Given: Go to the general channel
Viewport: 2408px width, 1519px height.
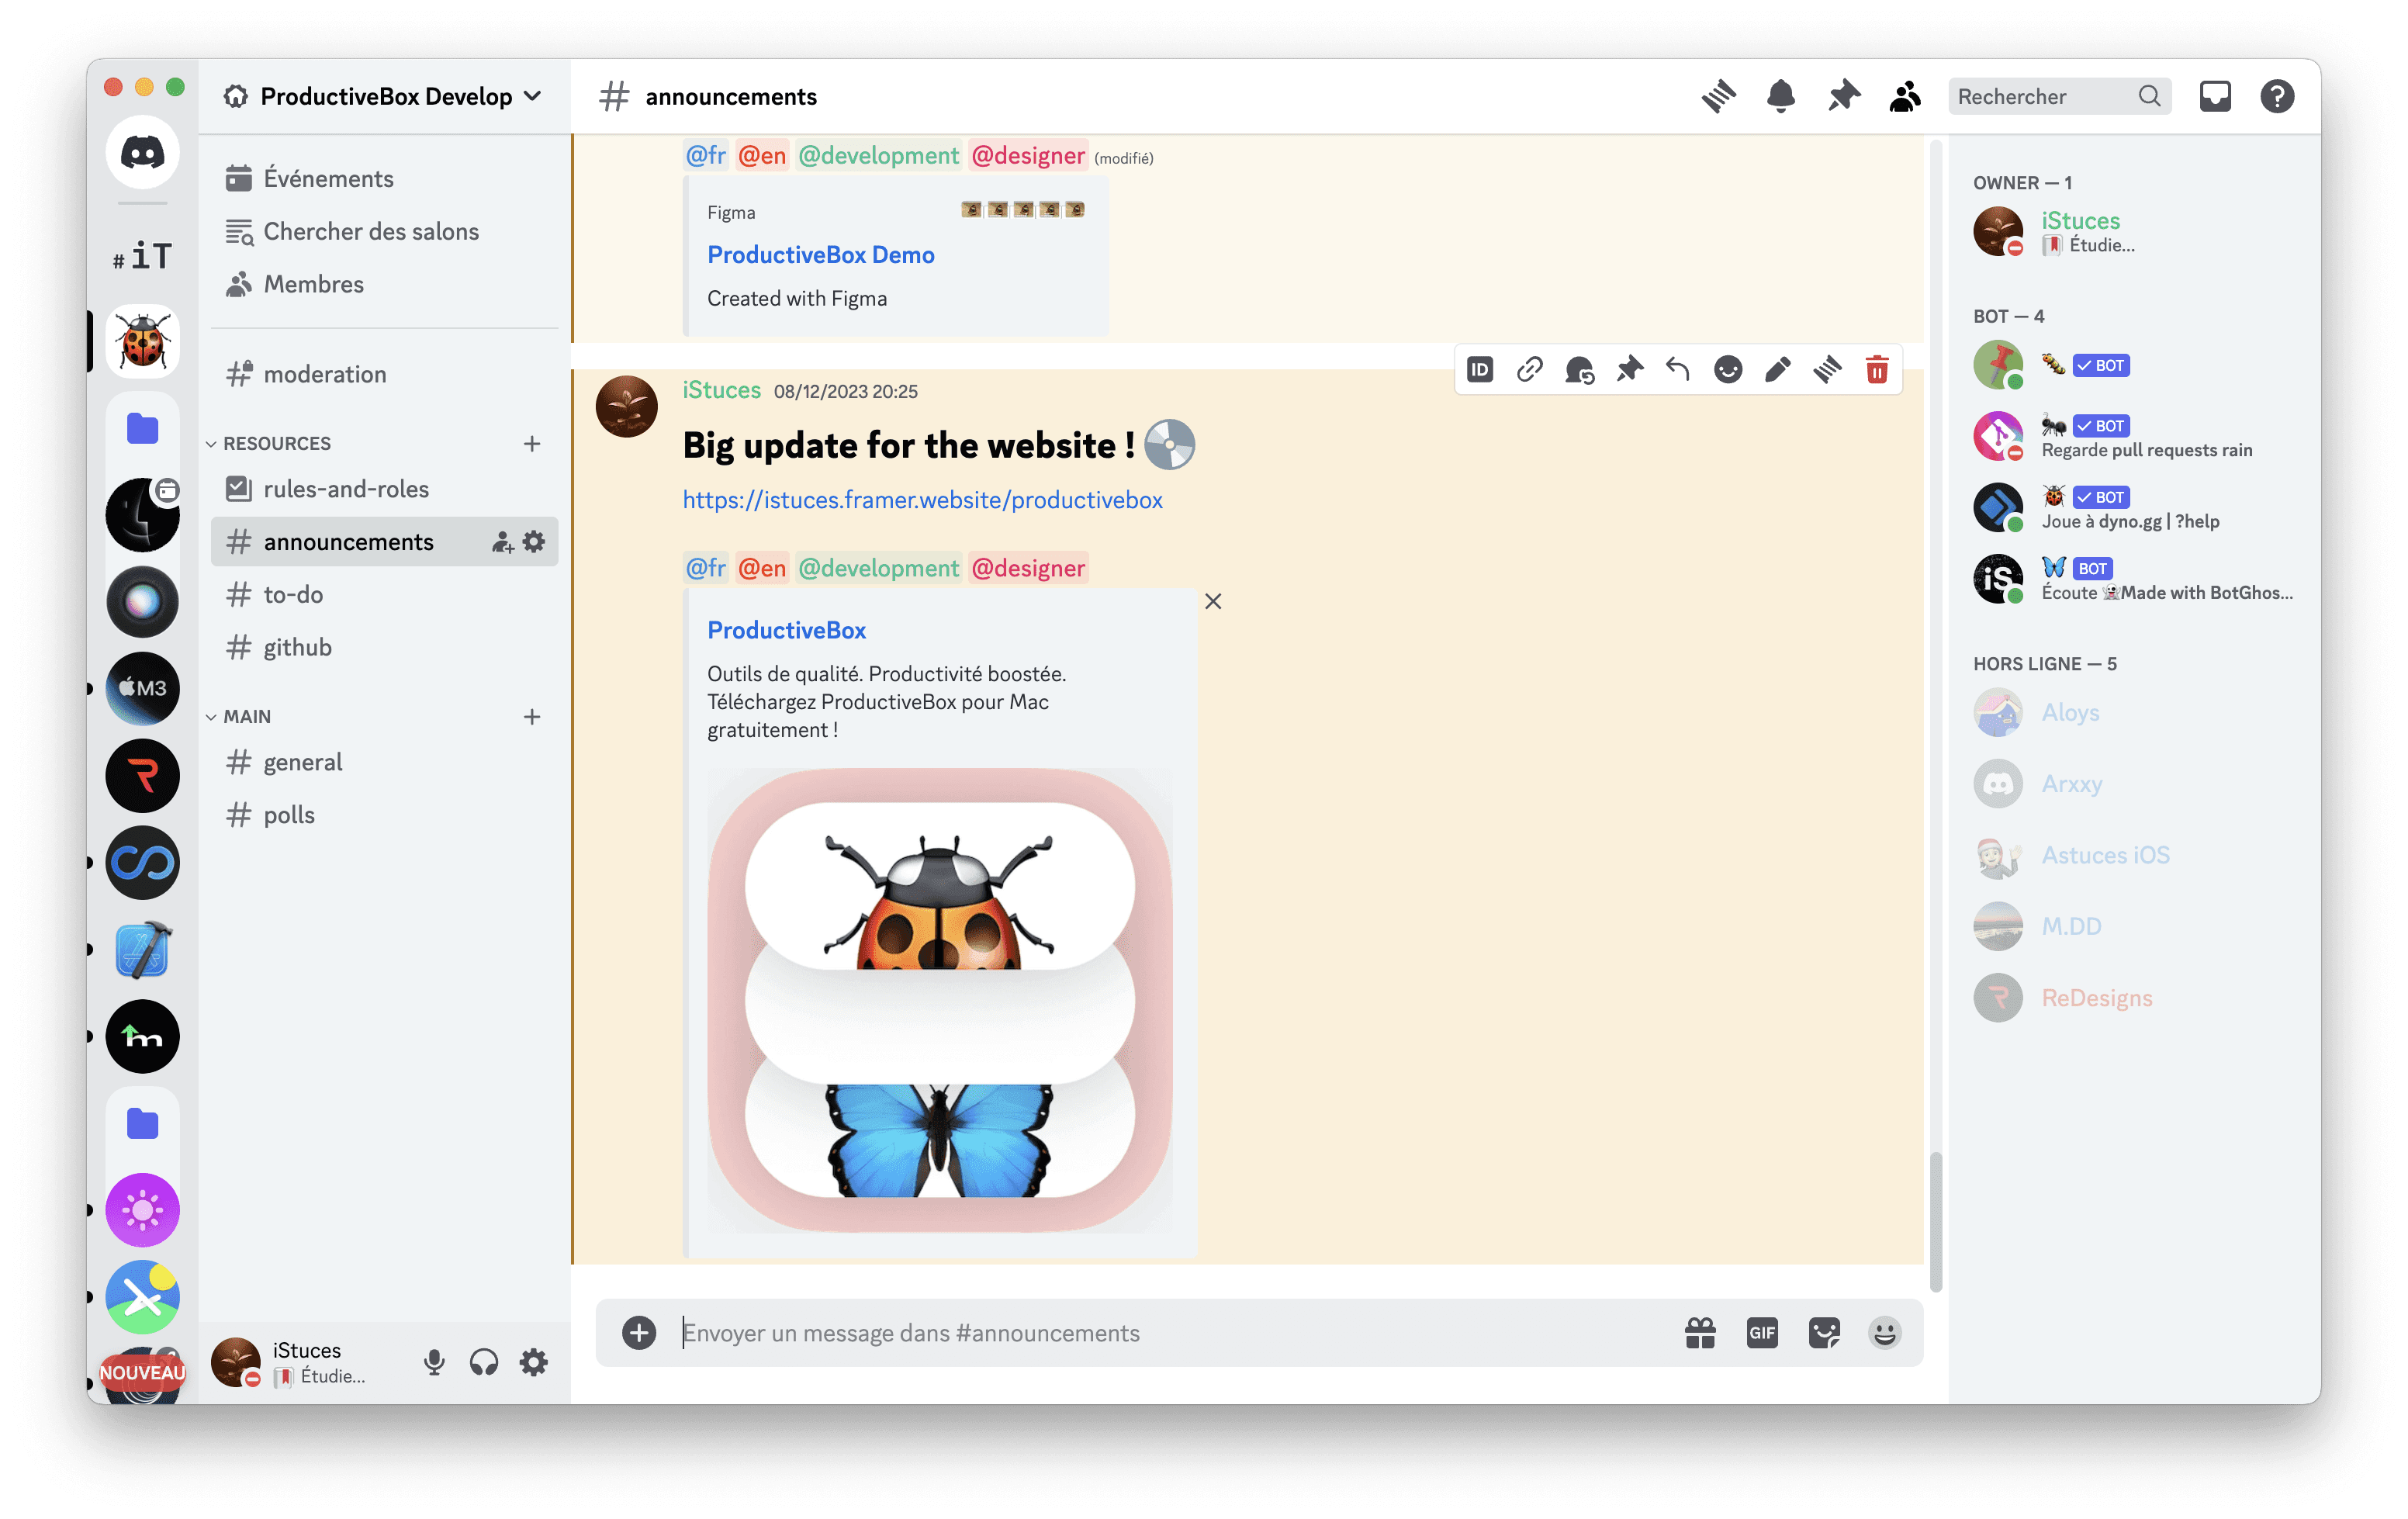Looking at the screenshot, I should (x=384, y=763).
